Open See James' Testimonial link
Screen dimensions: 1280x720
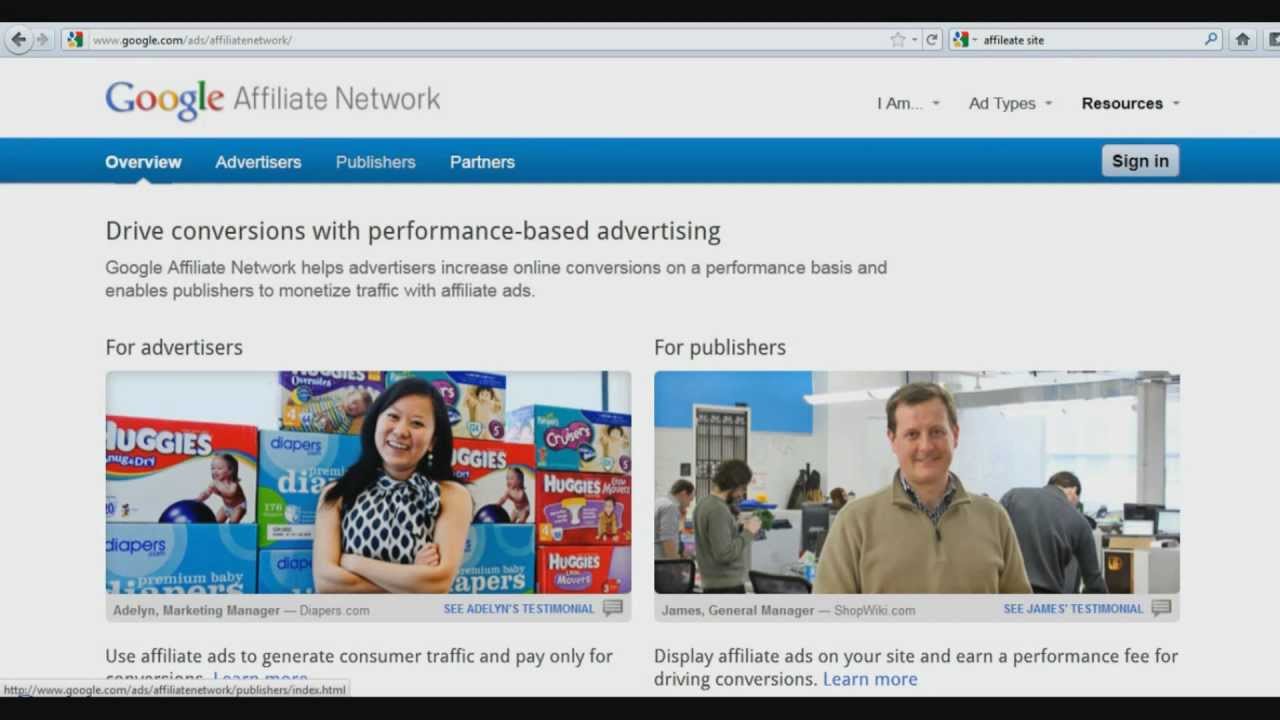[x=1073, y=608]
